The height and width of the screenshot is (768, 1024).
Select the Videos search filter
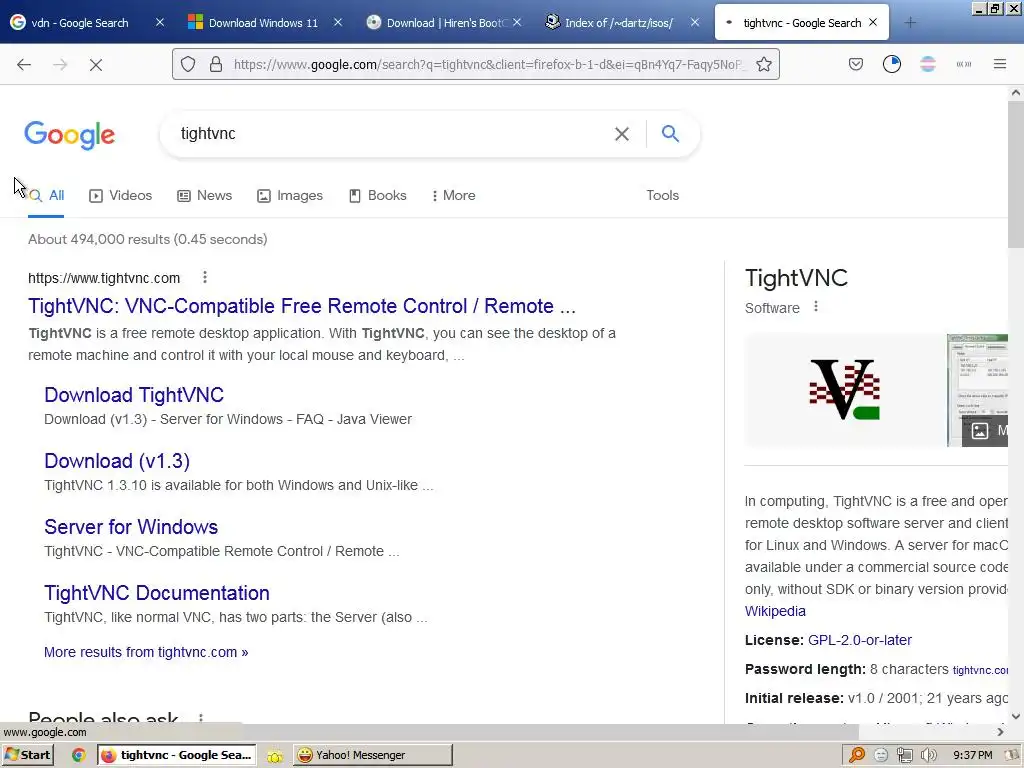[121, 195]
